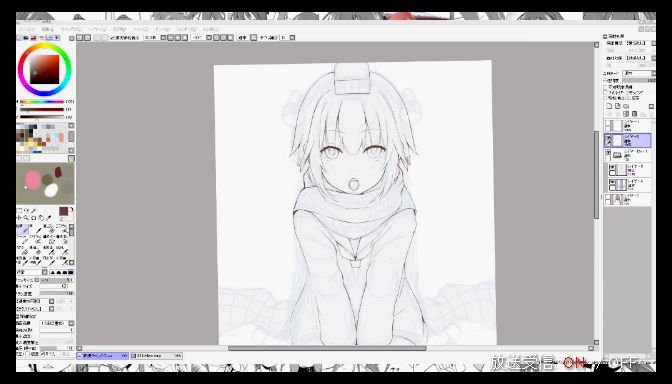
Task: Create a new normal layer
Action: tap(609, 106)
